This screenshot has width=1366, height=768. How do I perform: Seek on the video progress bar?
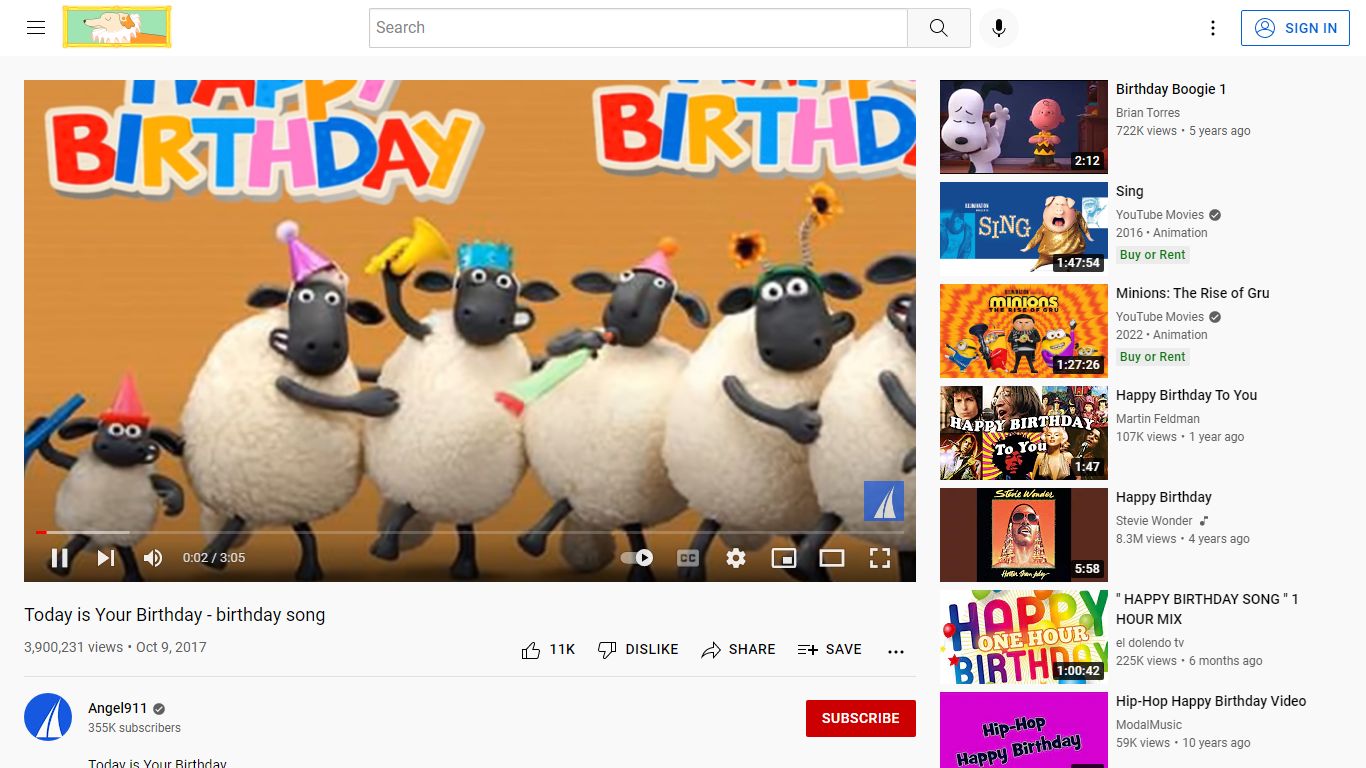tap(470, 532)
